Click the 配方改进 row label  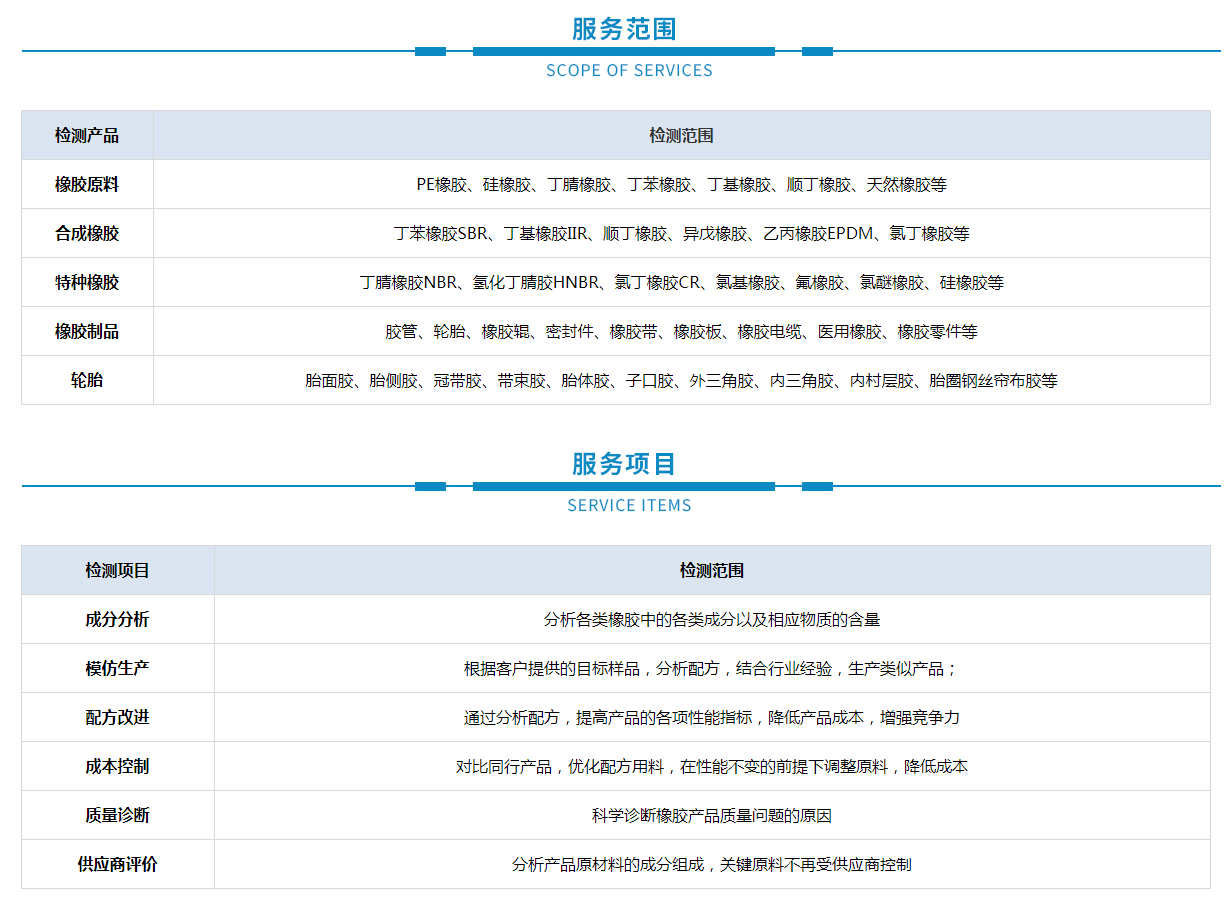point(117,717)
